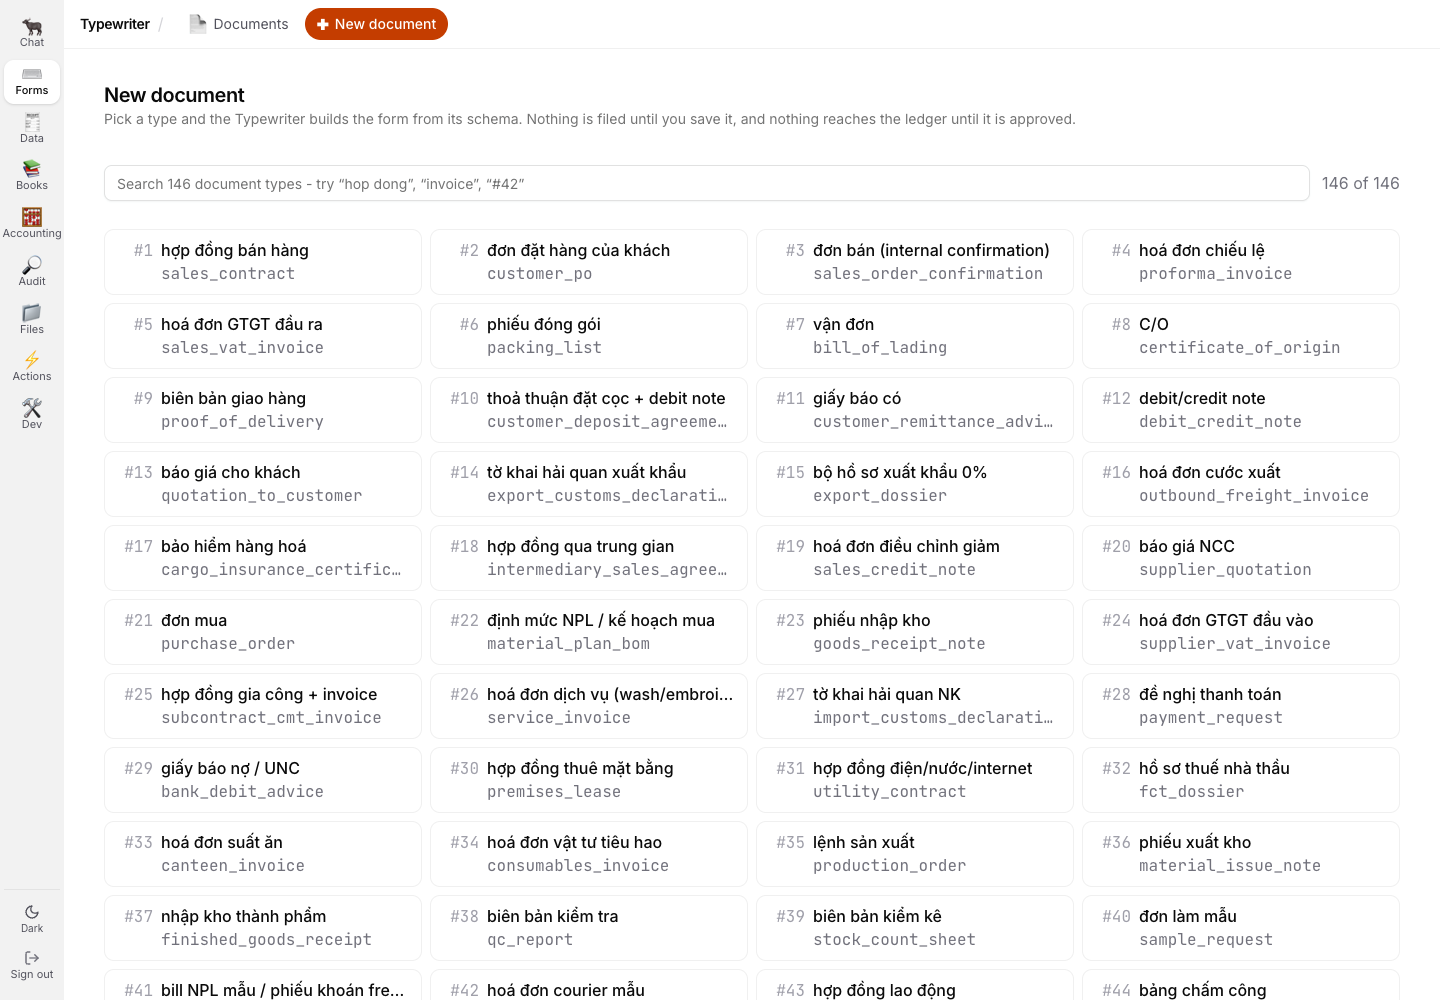The width and height of the screenshot is (1440, 1000).
Task: Open the Audit magnifier icon
Action: click(x=32, y=272)
